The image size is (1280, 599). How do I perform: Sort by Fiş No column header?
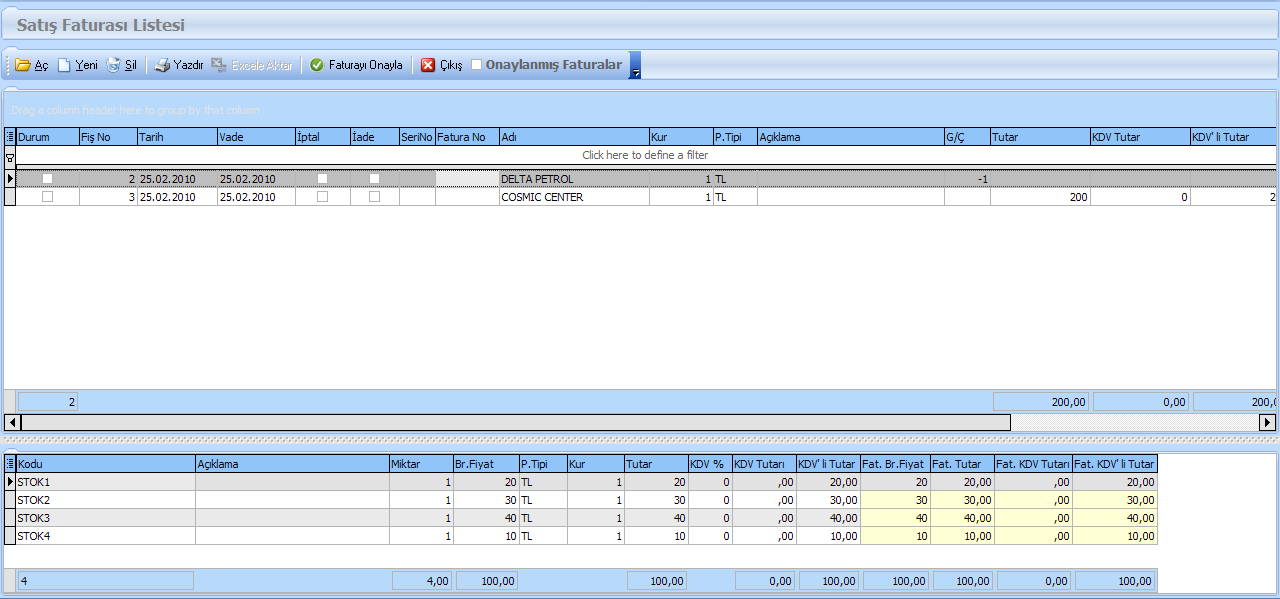coord(108,137)
